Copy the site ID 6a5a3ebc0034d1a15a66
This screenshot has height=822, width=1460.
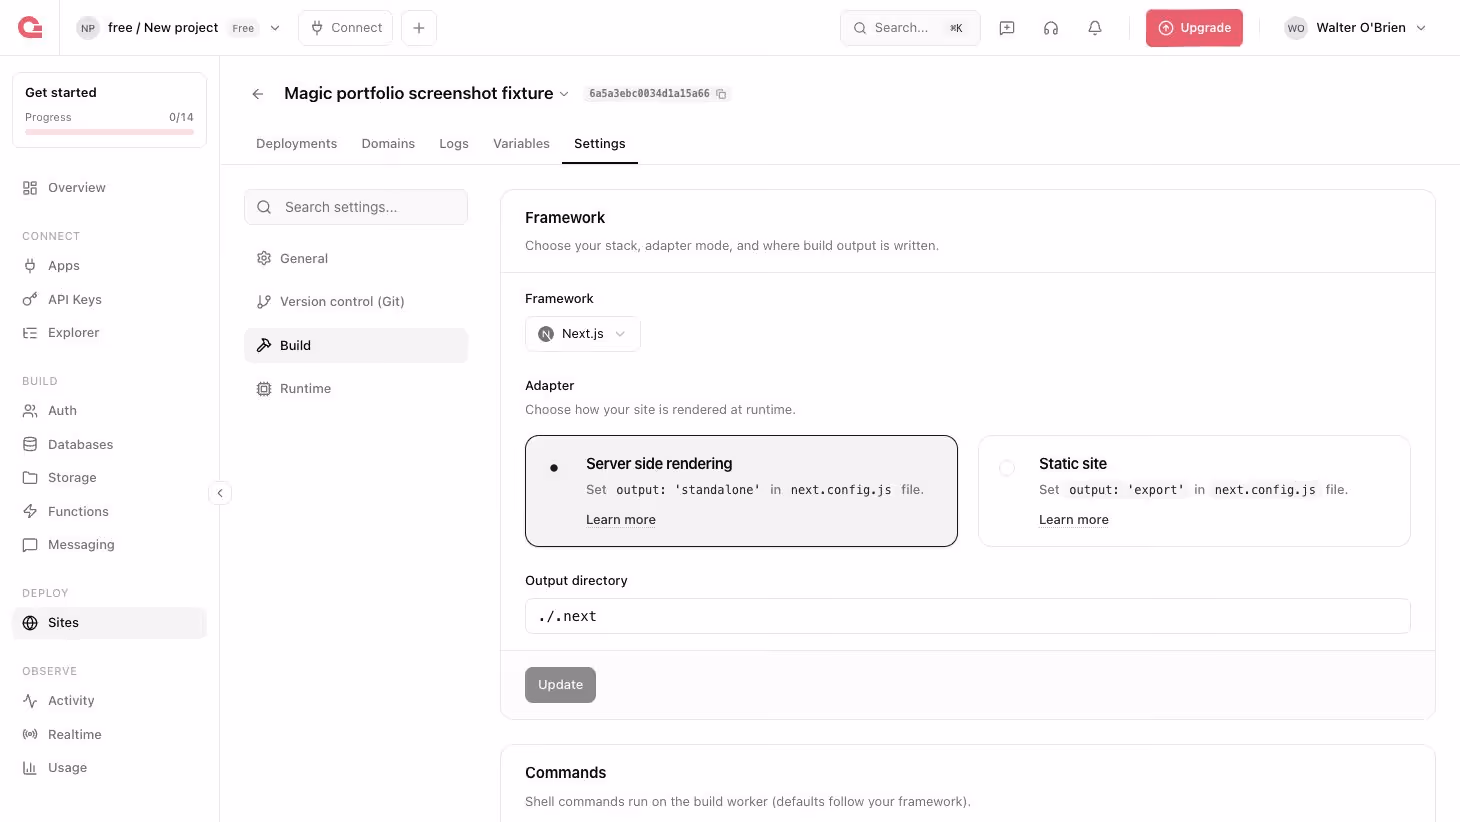[721, 94]
